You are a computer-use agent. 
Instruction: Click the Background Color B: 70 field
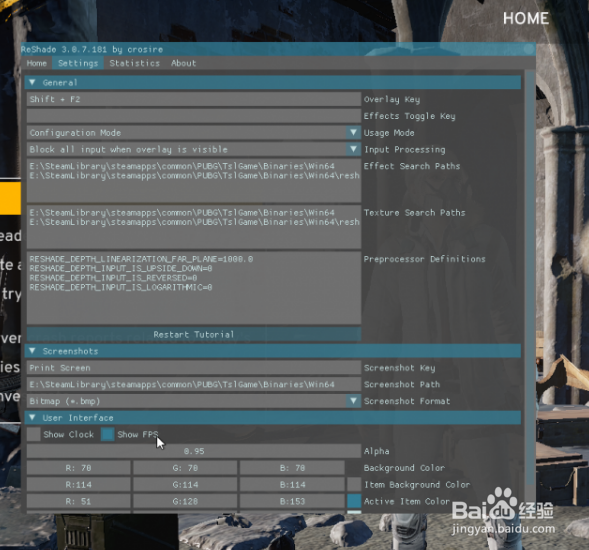click(292, 468)
